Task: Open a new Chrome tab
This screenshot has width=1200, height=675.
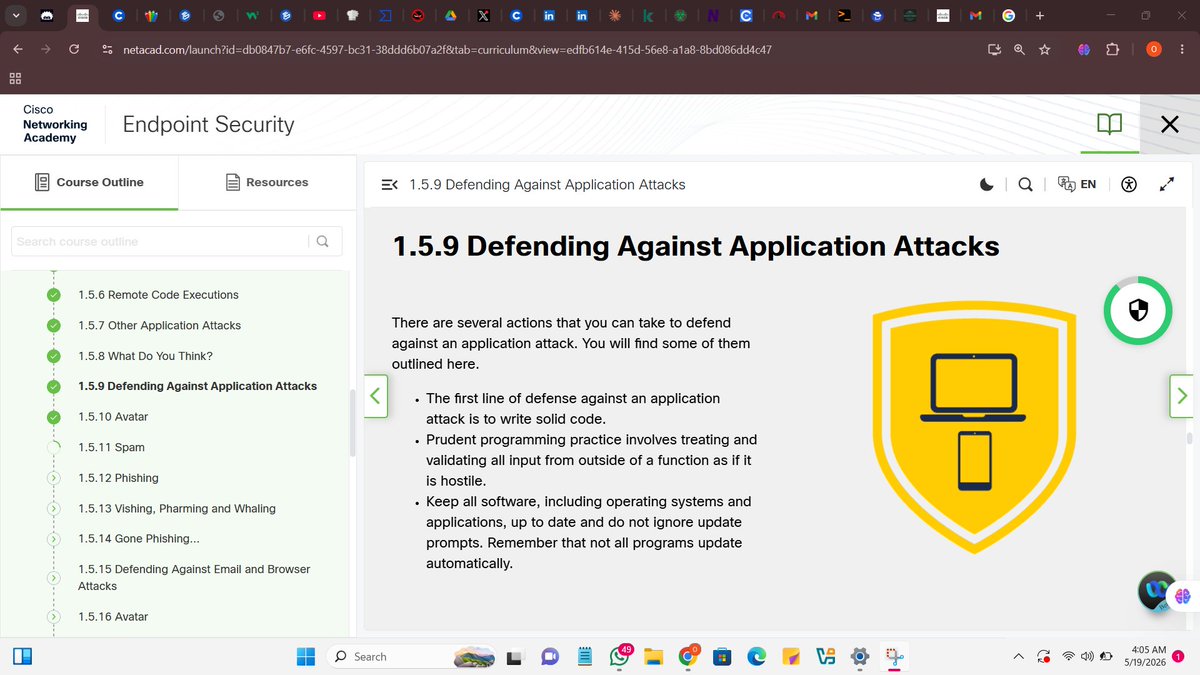Action: [1040, 15]
